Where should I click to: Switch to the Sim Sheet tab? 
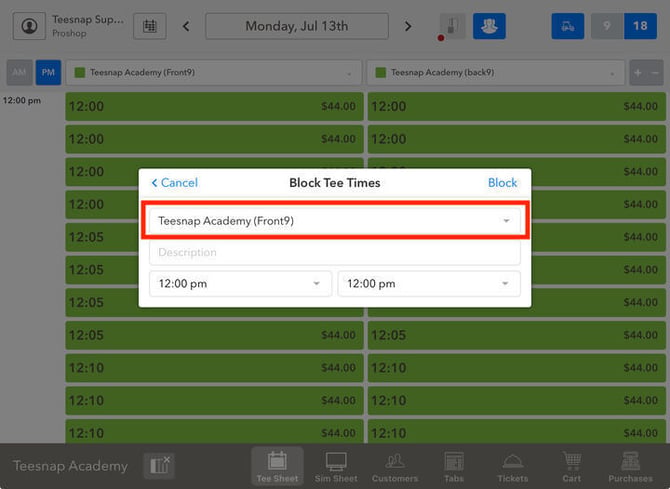click(336, 466)
